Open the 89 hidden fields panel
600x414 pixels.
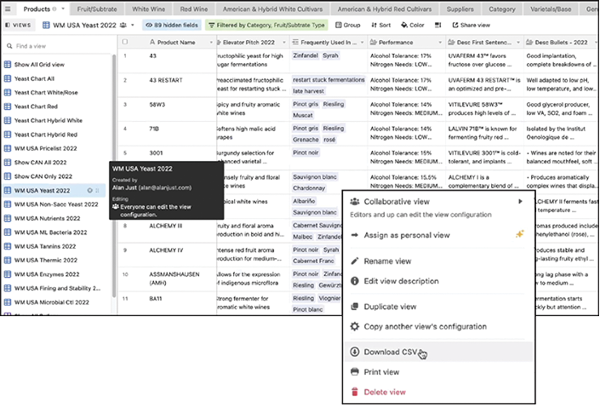[x=172, y=25]
